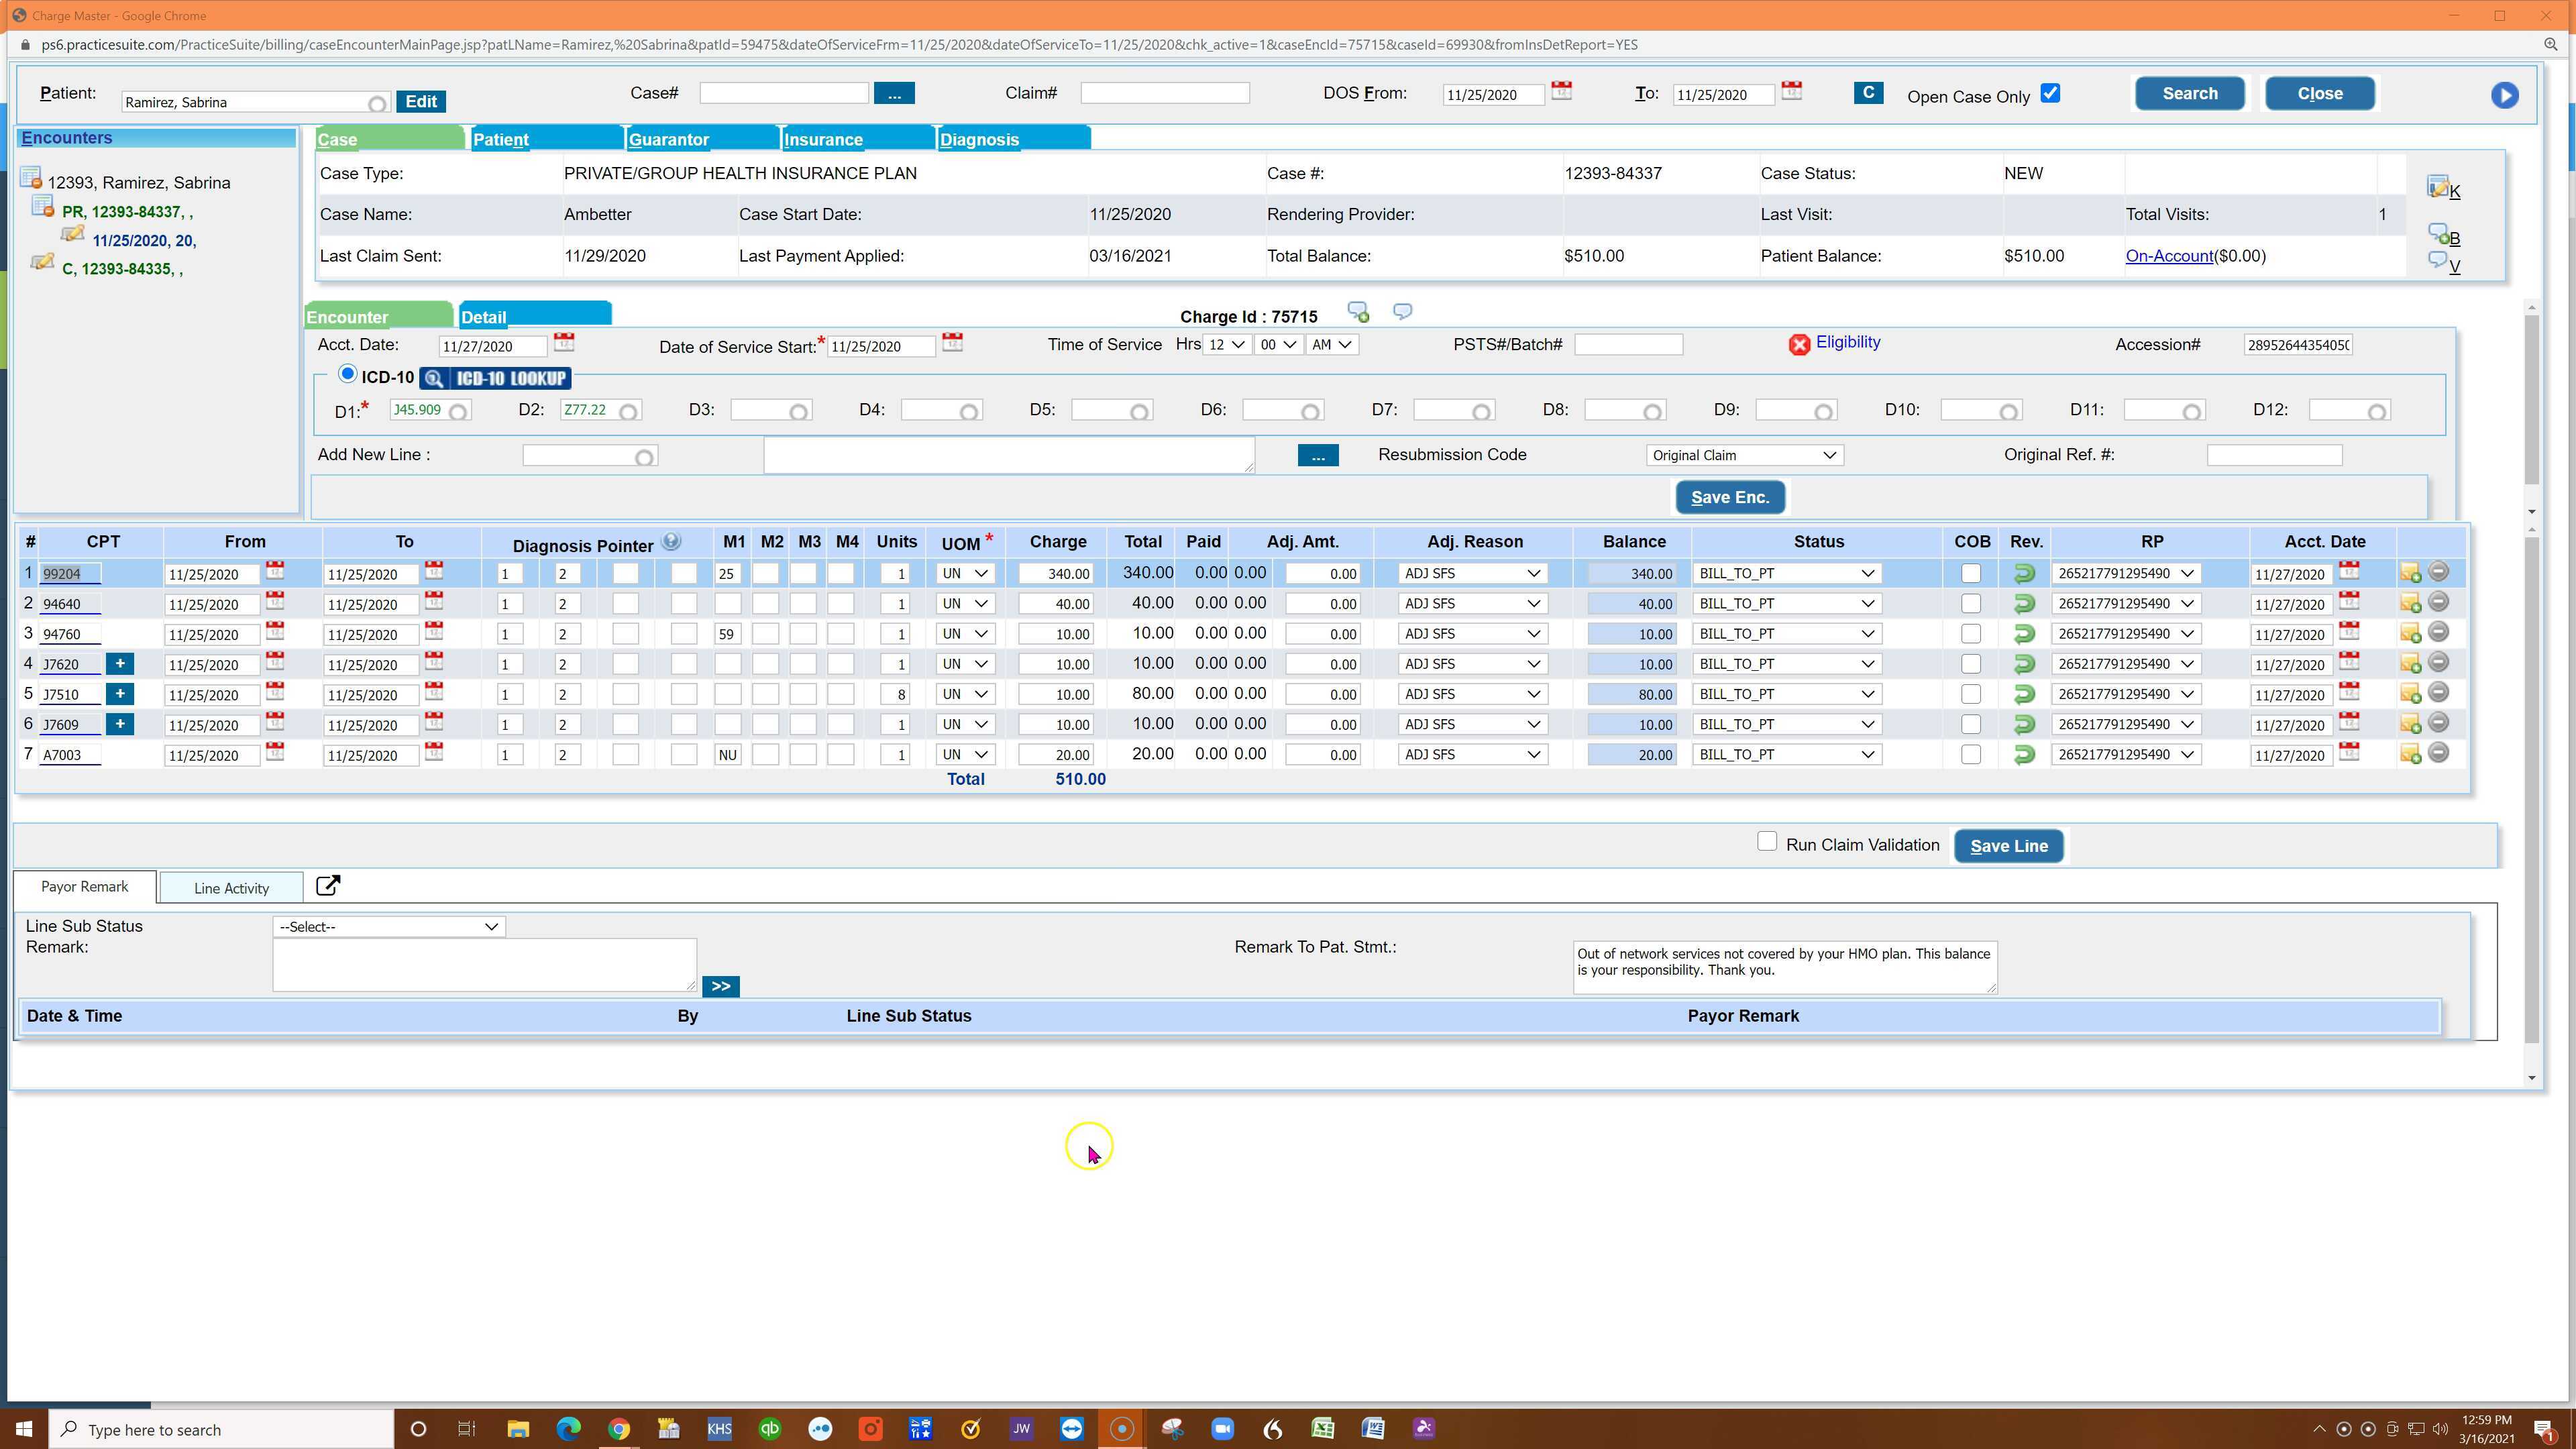Click the Save Enc. button

[1730, 498]
